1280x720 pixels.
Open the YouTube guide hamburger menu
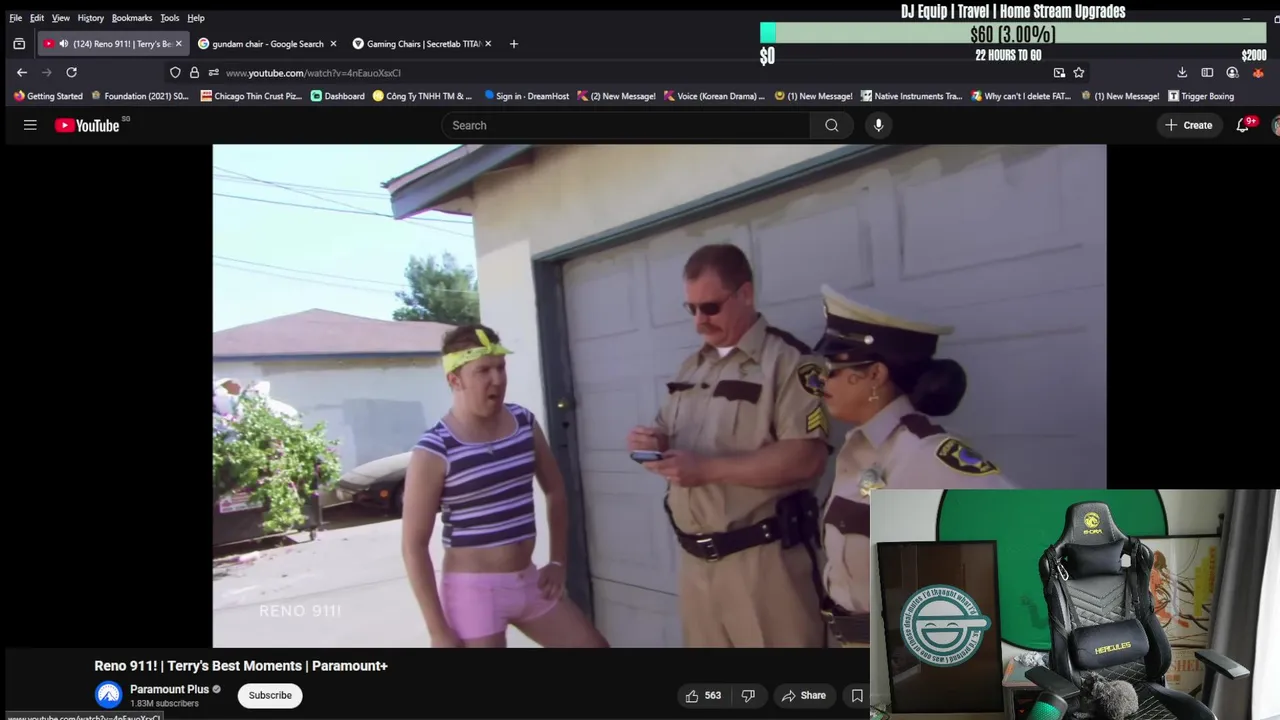(x=30, y=125)
